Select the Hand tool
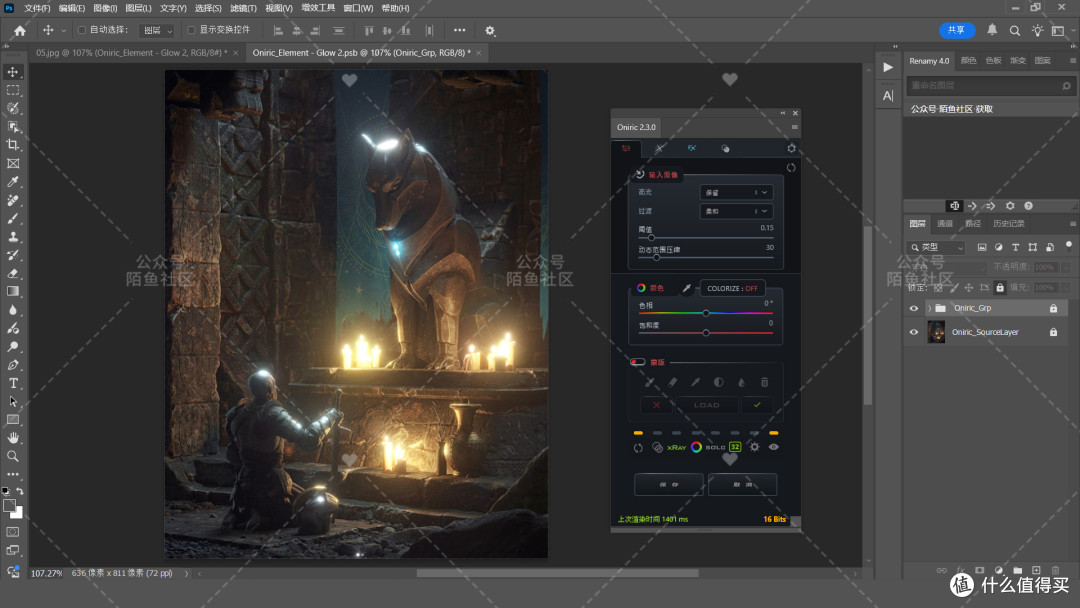 tap(13, 437)
